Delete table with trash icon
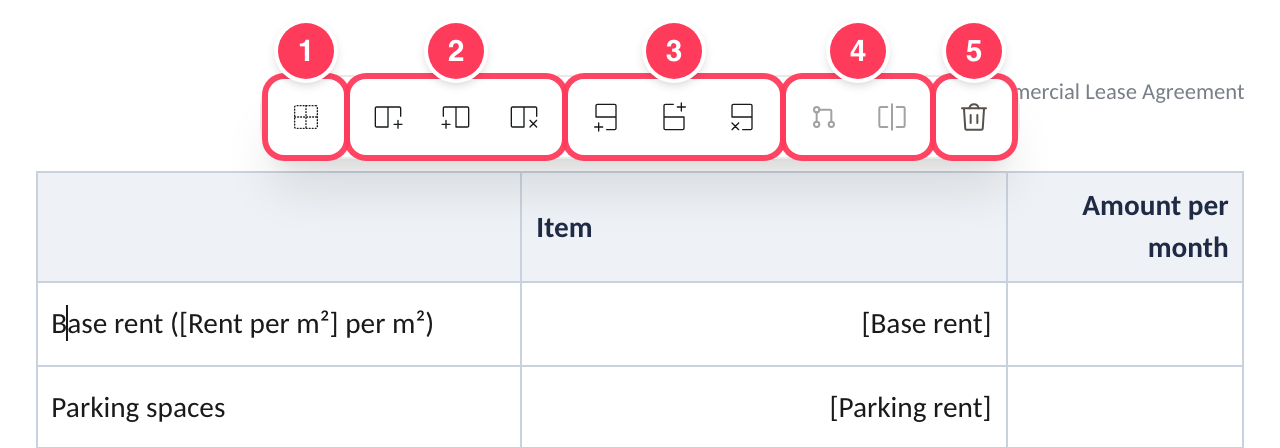The height and width of the screenshot is (448, 1280). tap(974, 117)
